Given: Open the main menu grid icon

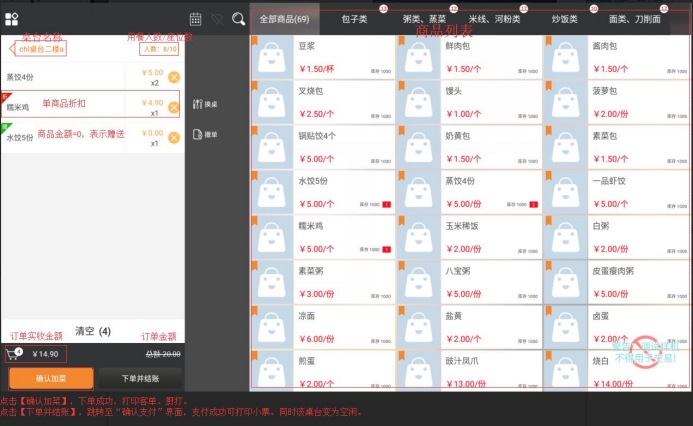Looking at the screenshot, I should pos(12,18).
